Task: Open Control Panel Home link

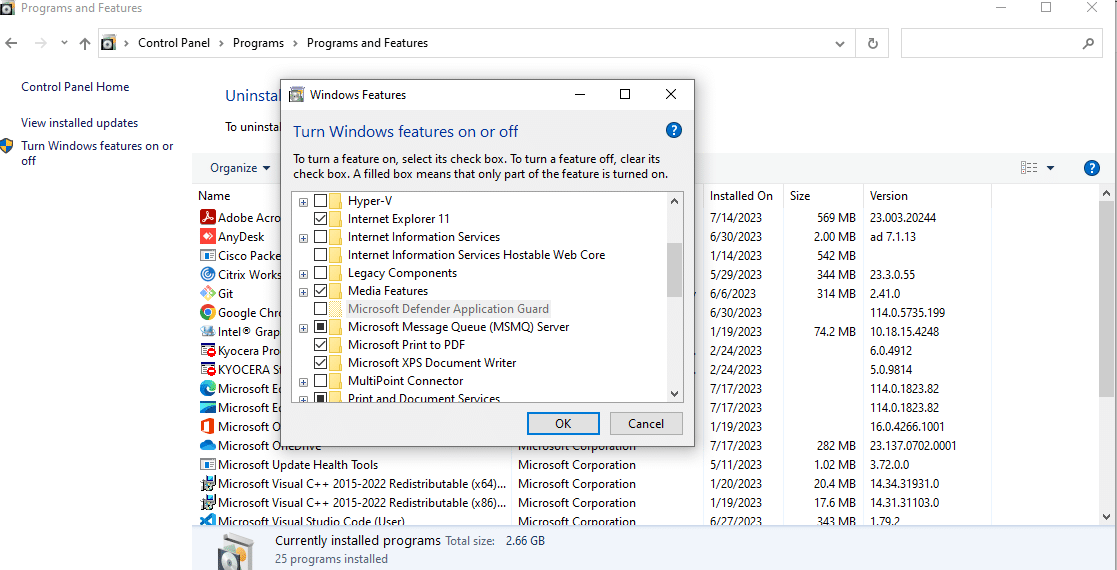Action: pyautogui.click(x=76, y=87)
